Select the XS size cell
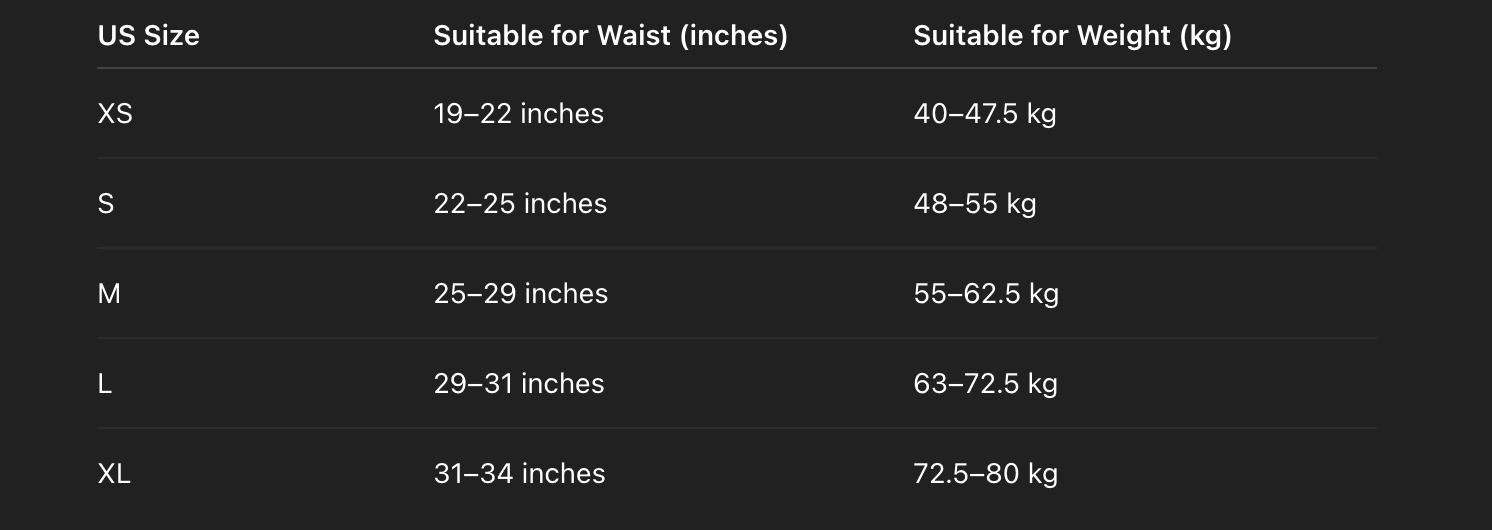 [x=115, y=114]
